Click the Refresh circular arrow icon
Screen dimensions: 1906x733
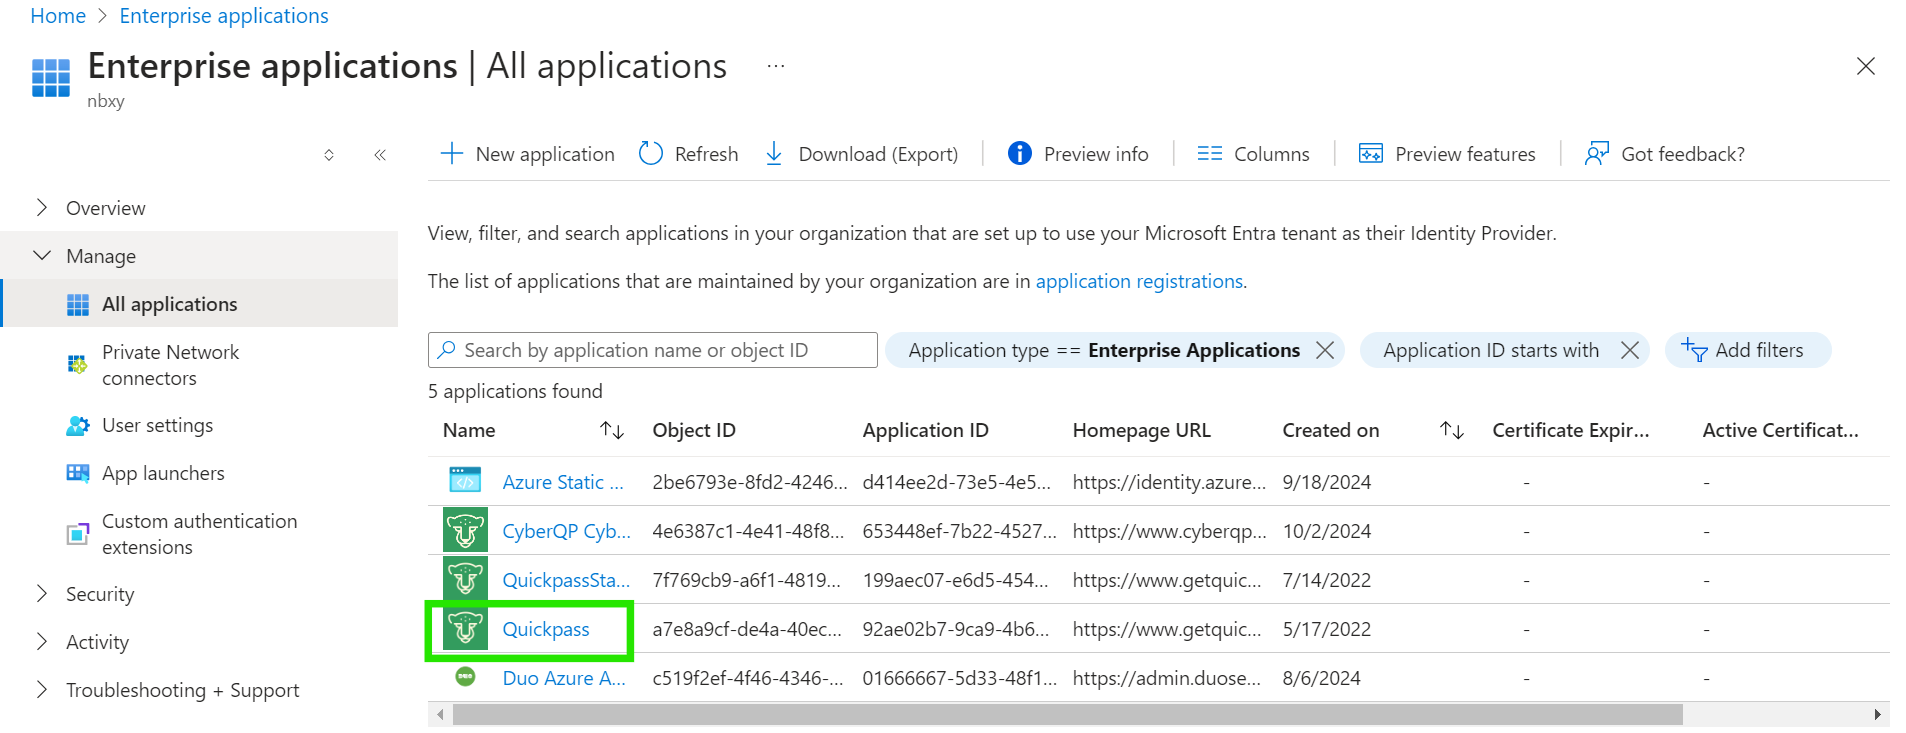(x=651, y=154)
